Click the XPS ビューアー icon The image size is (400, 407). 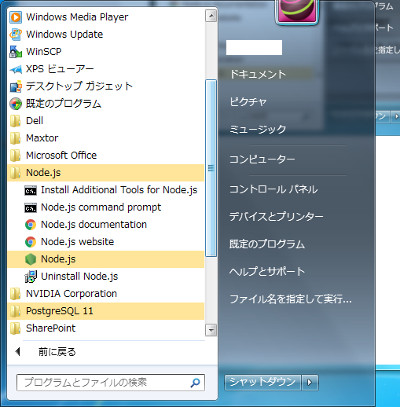[15, 69]
